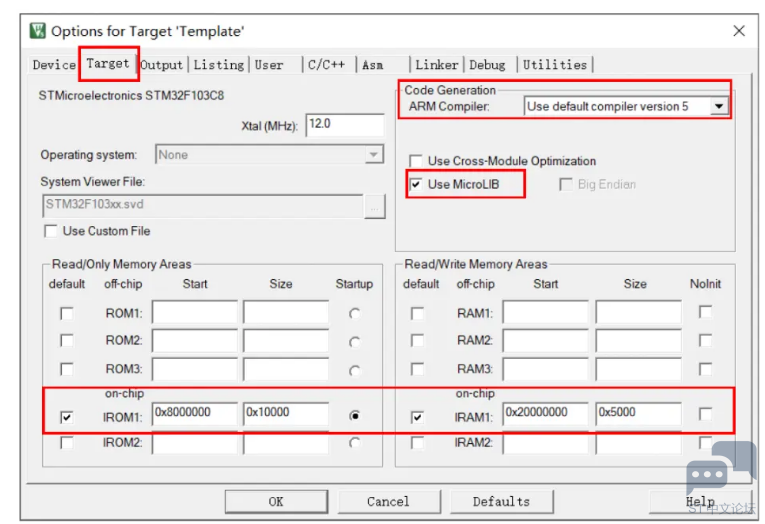Click the RAM1 Start address field
Screen dimensions: 765x524
pyautogui.click(x=545, y=312)
